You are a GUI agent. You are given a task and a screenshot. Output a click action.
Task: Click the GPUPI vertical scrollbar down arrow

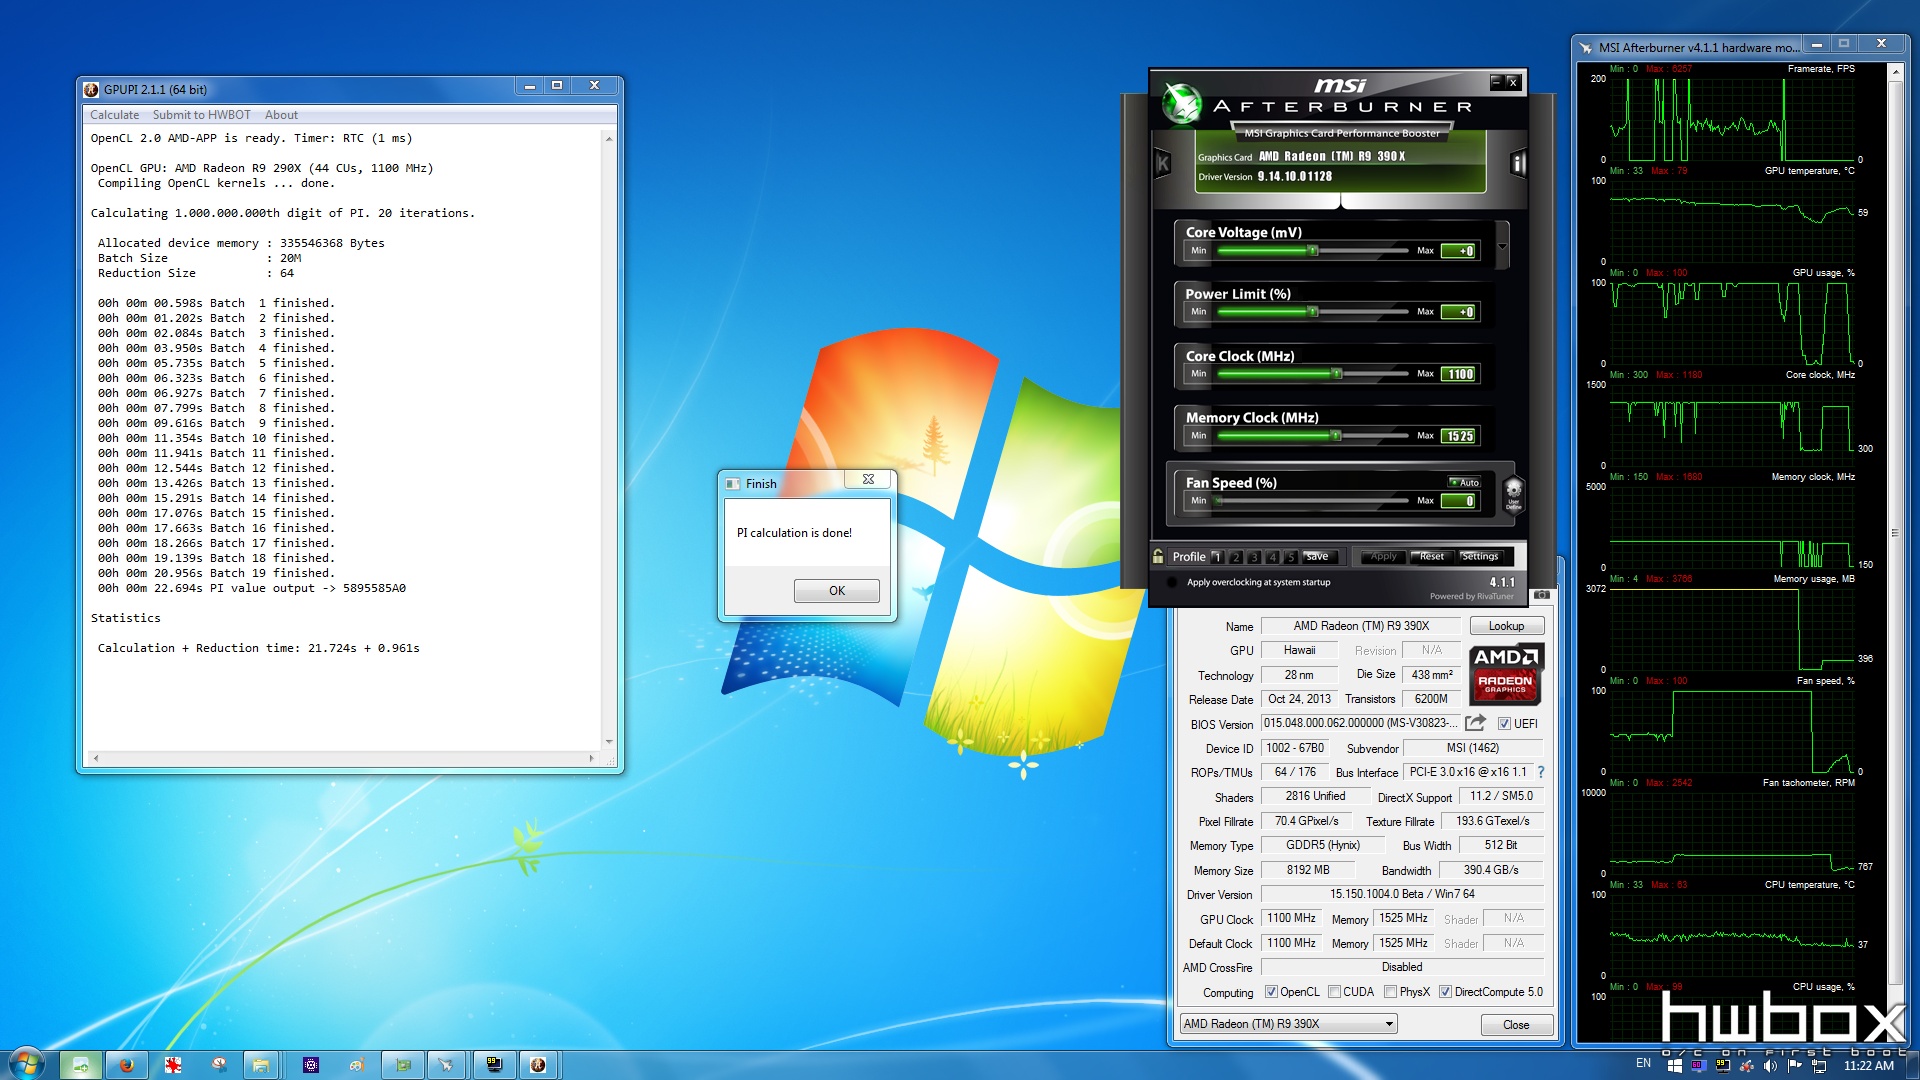[x=609, y=742]
